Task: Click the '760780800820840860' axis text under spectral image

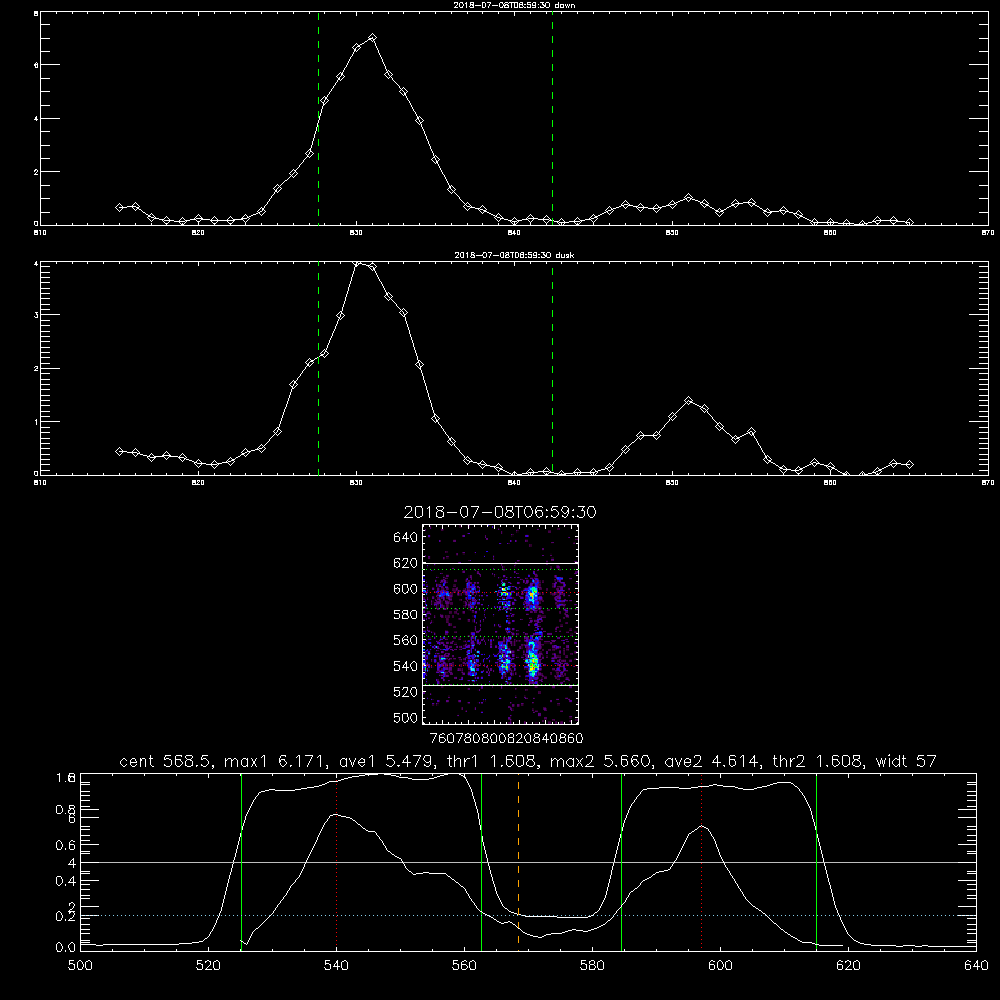Action: [506, 739]
